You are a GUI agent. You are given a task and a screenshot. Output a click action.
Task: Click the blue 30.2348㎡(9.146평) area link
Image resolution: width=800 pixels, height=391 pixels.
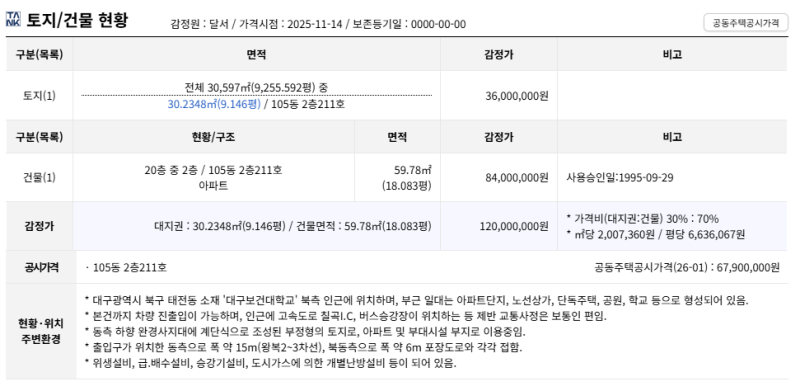pyautogui.click(x=214, y=105)
